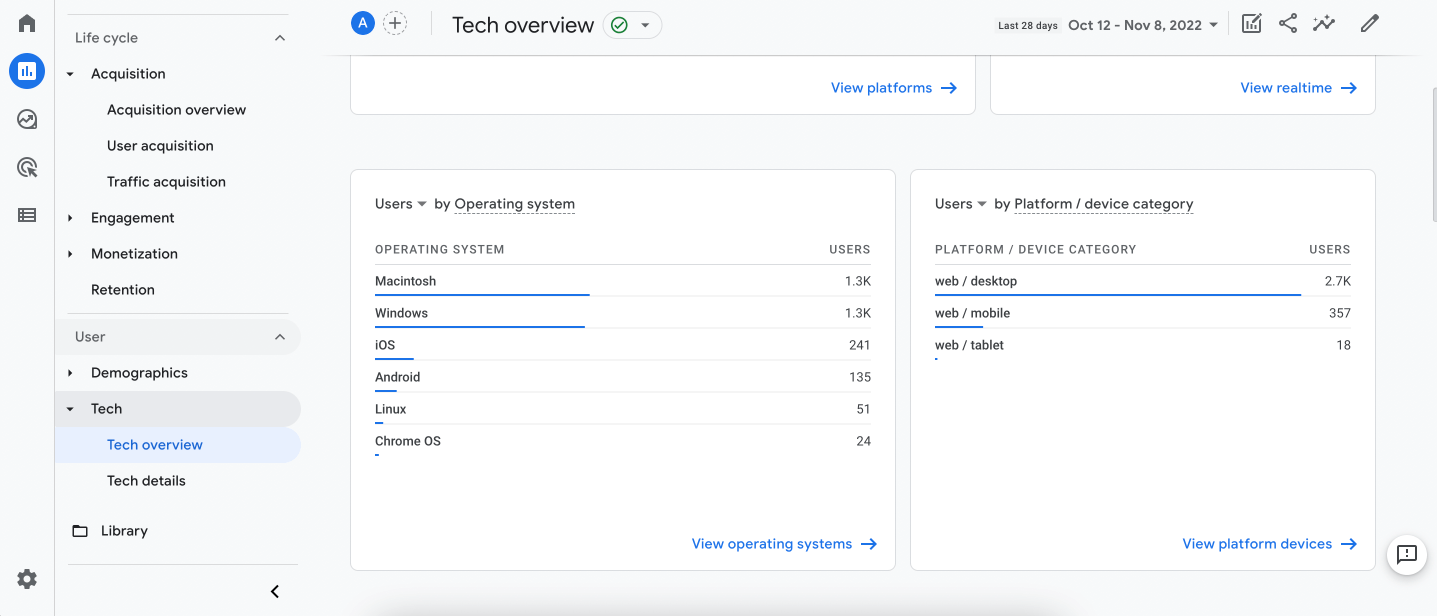
Task: Open the send feedback button
Action: (x=1407, y=554)
